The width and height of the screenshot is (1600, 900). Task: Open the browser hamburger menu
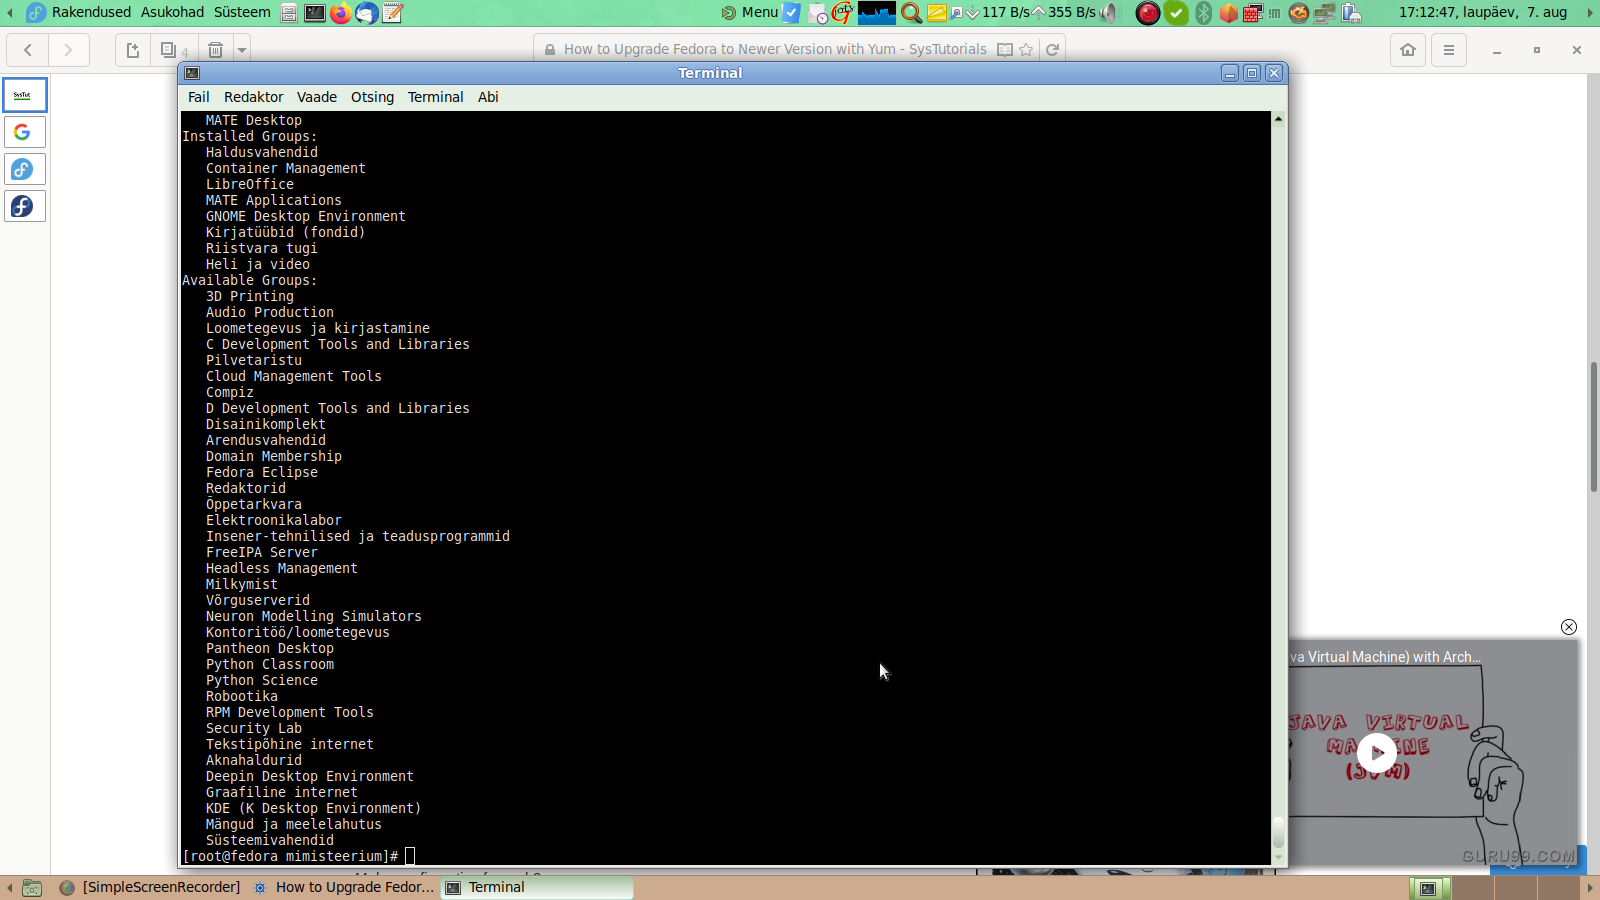point(1448,50)
